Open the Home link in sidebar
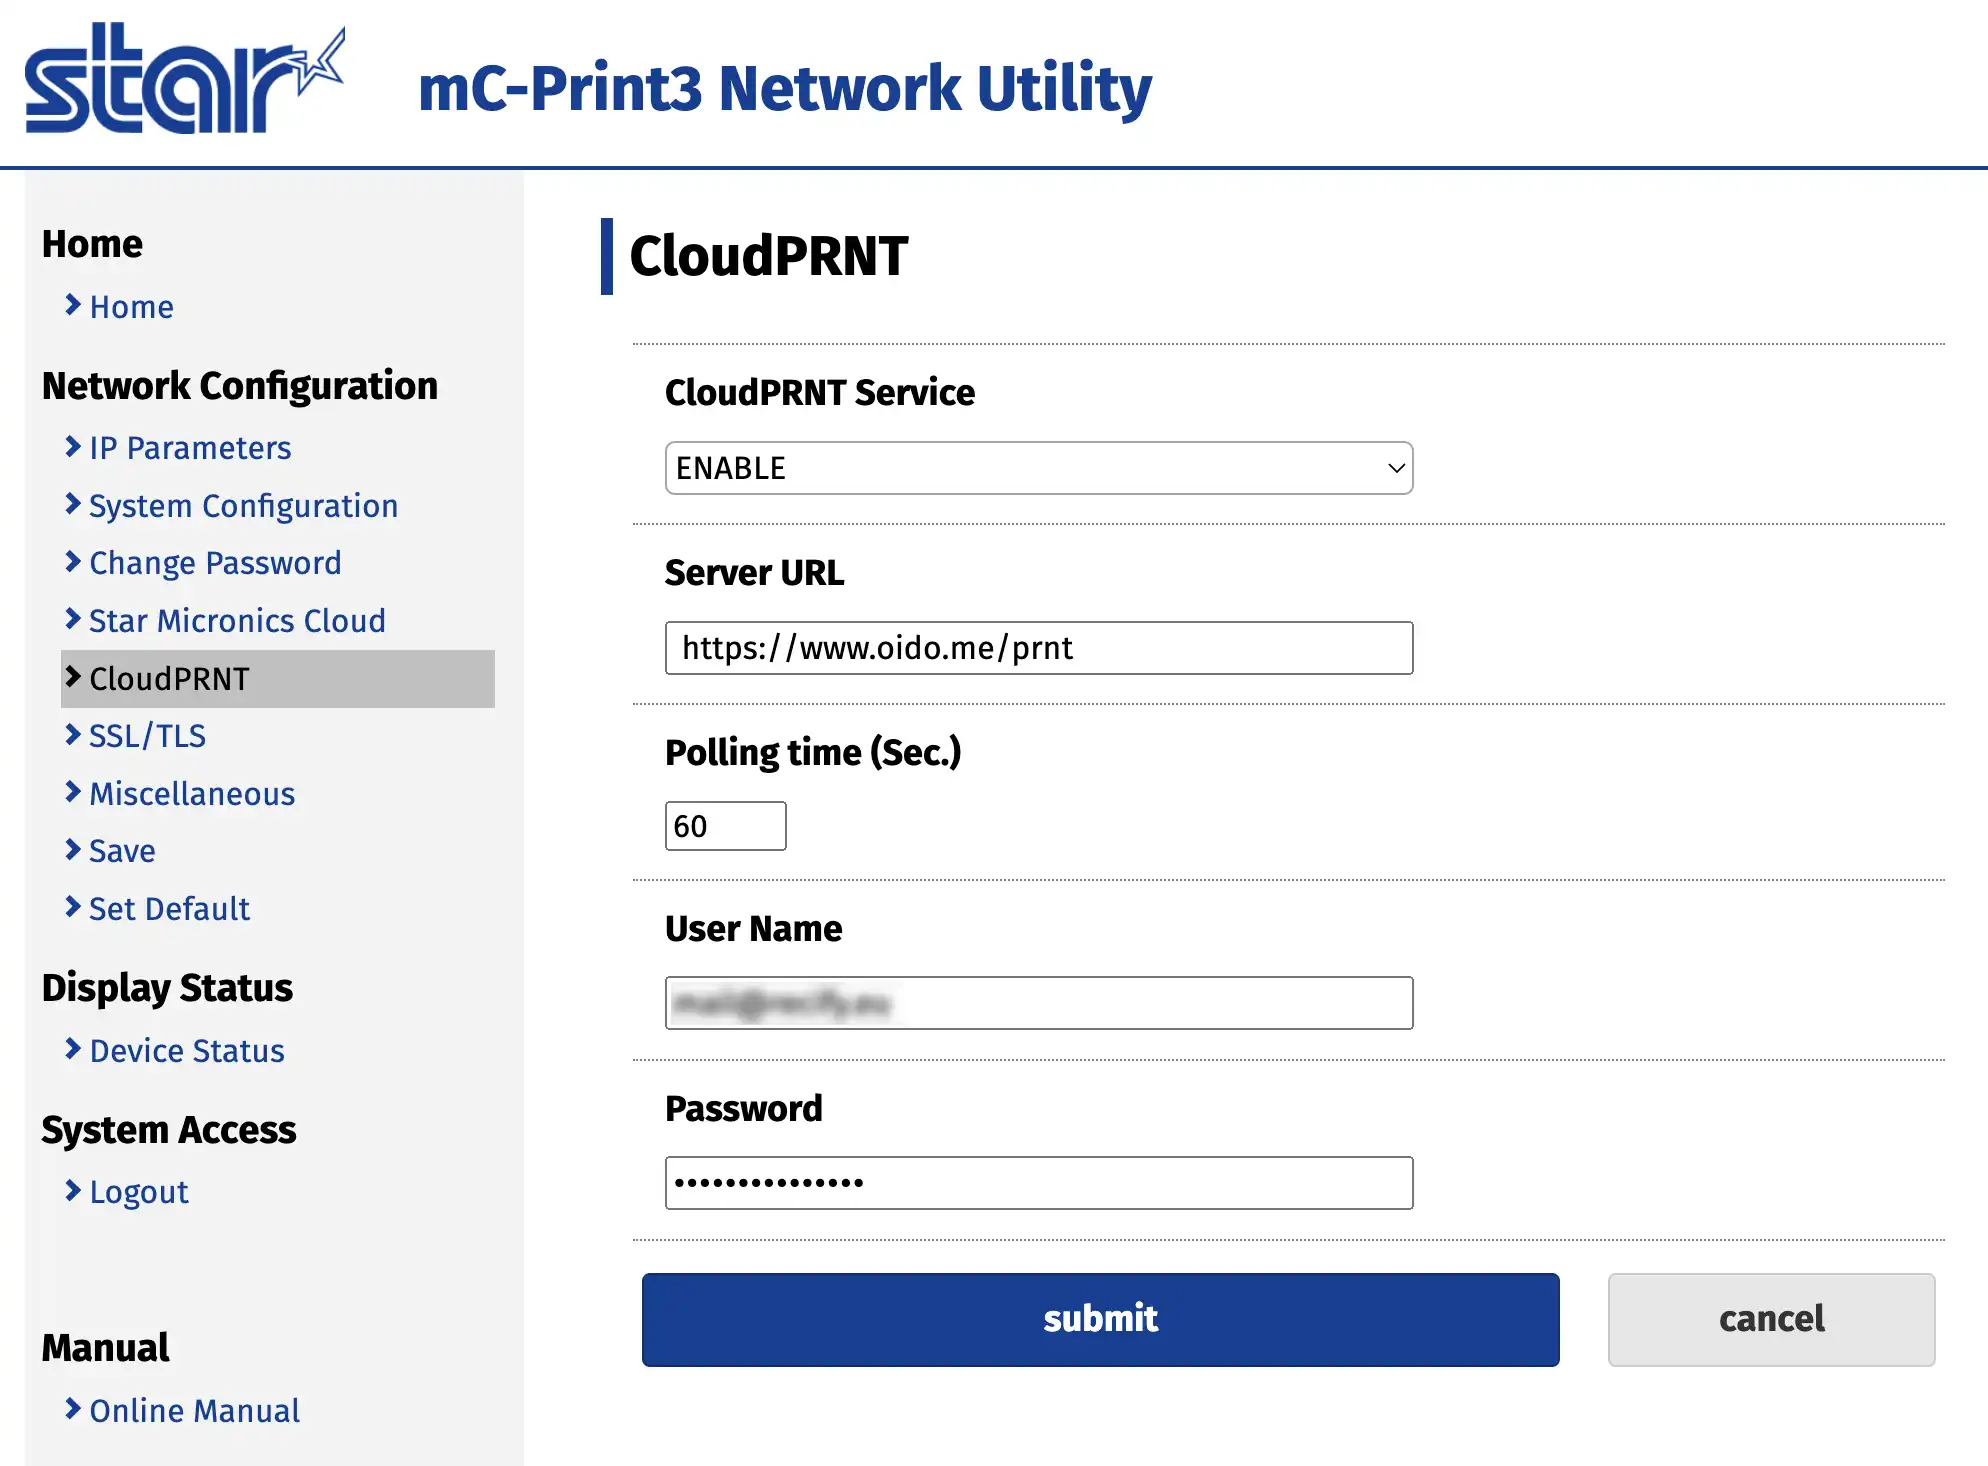 (131, 307)
